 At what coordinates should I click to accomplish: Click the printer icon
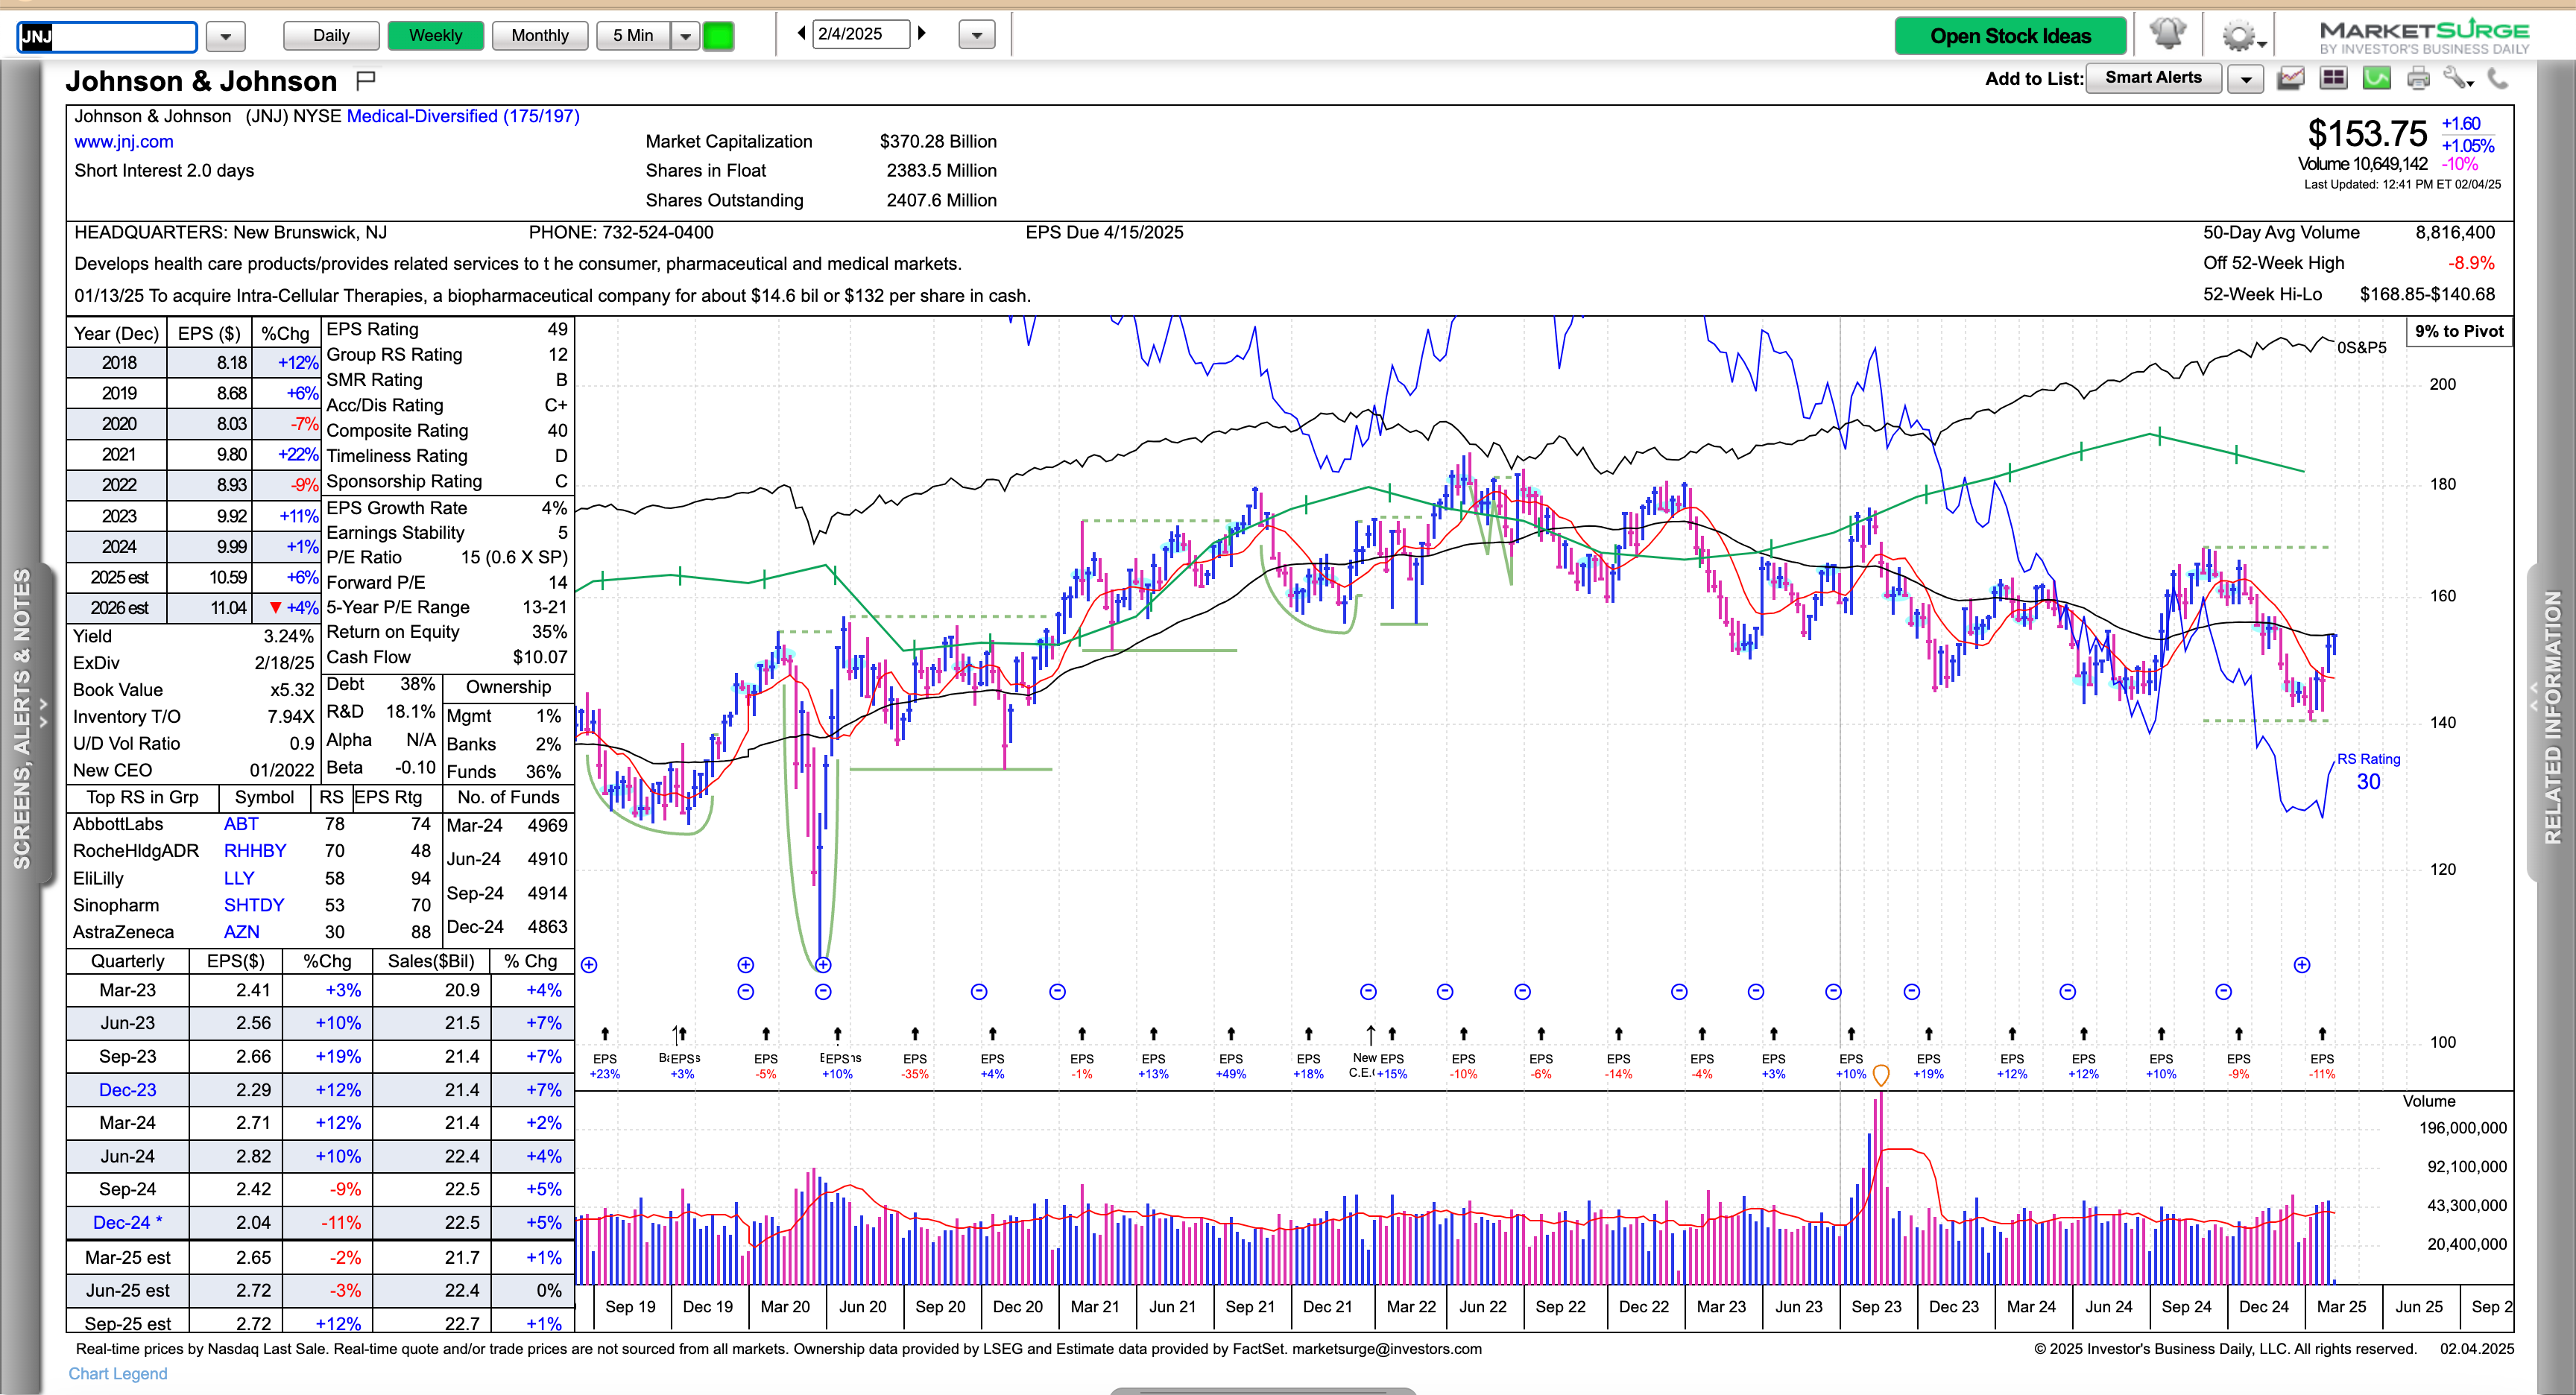pyautogui.click(x=2418, y=78)
